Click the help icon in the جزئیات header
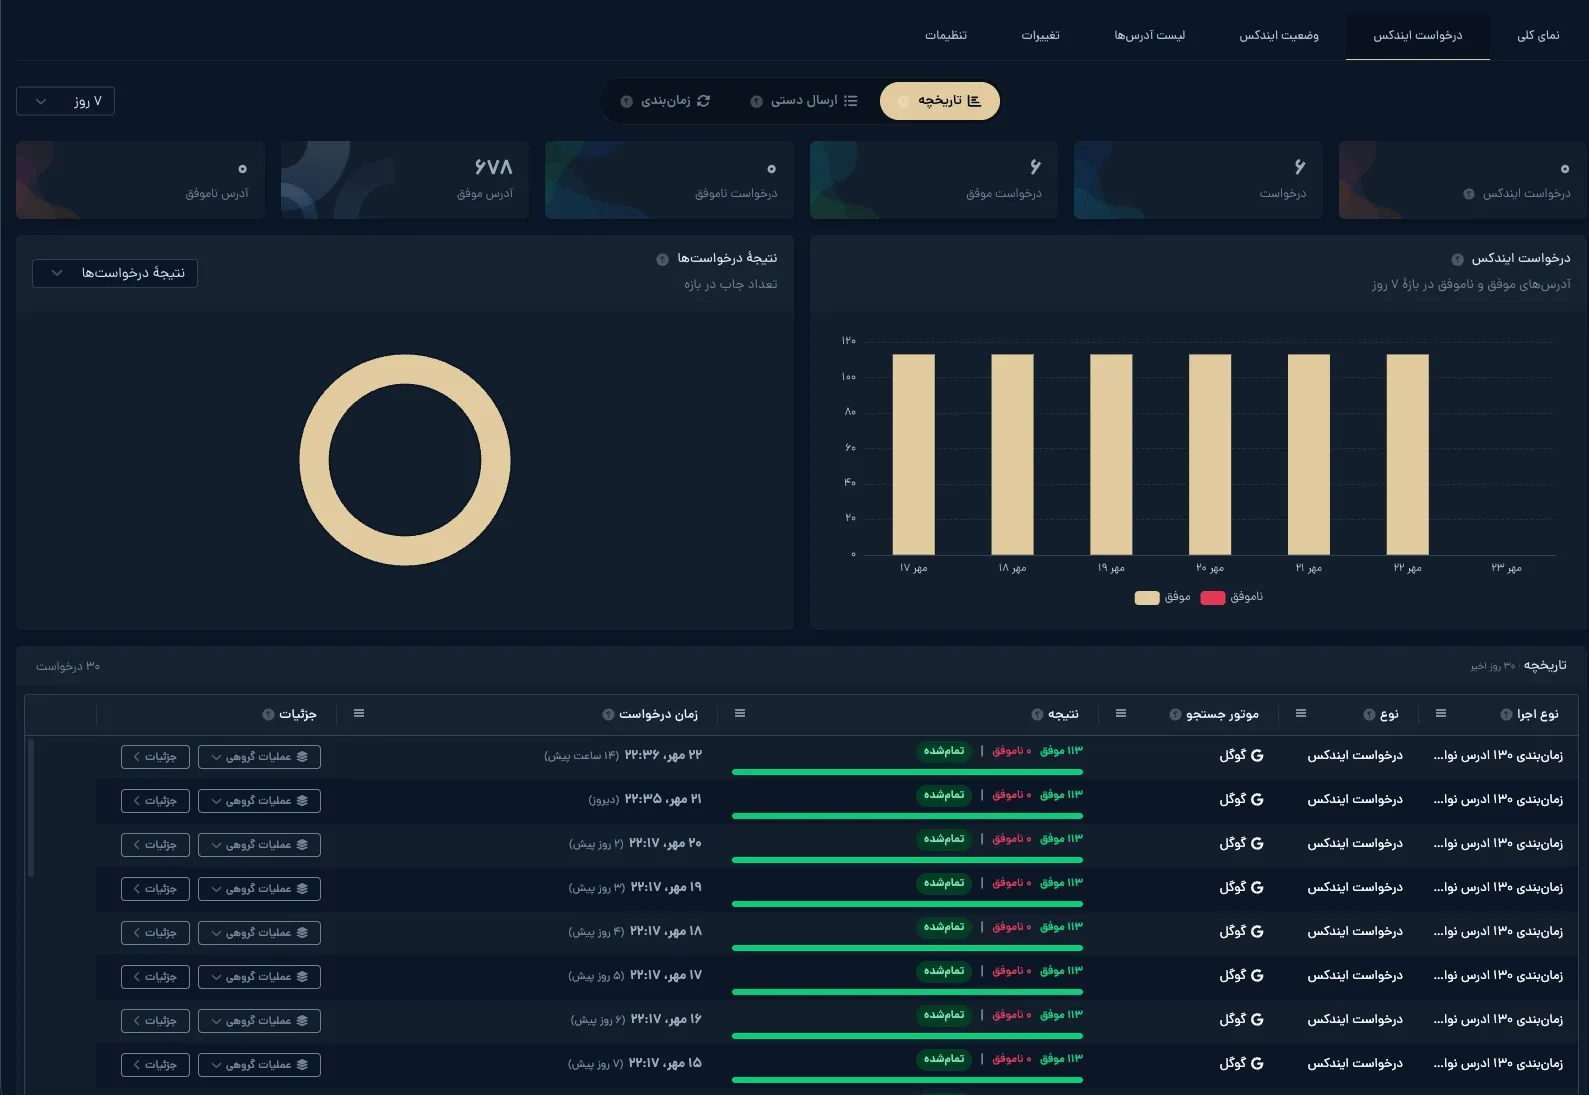 point(268,714)
